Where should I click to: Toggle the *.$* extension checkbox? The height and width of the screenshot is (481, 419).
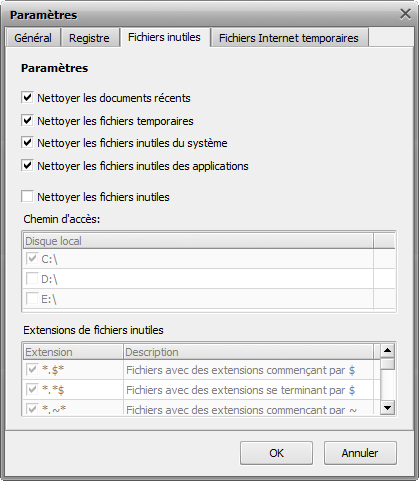tap(32, 370)
